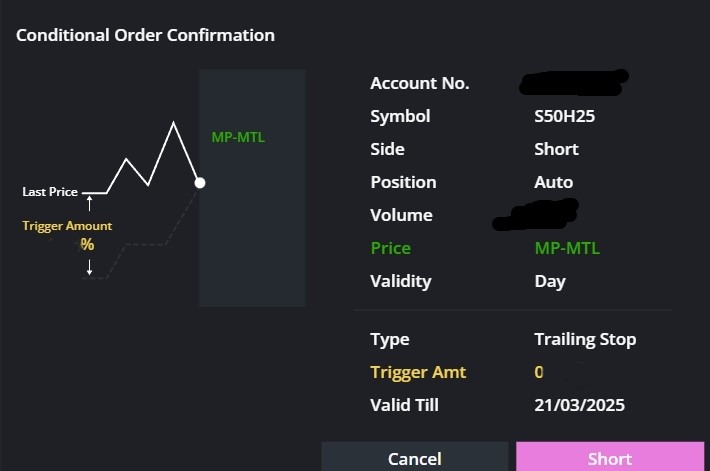The height and width of the screenshot is (471, 710).
Task: Click the Conditional Order Confirmation title
Action: click(145, 35)
